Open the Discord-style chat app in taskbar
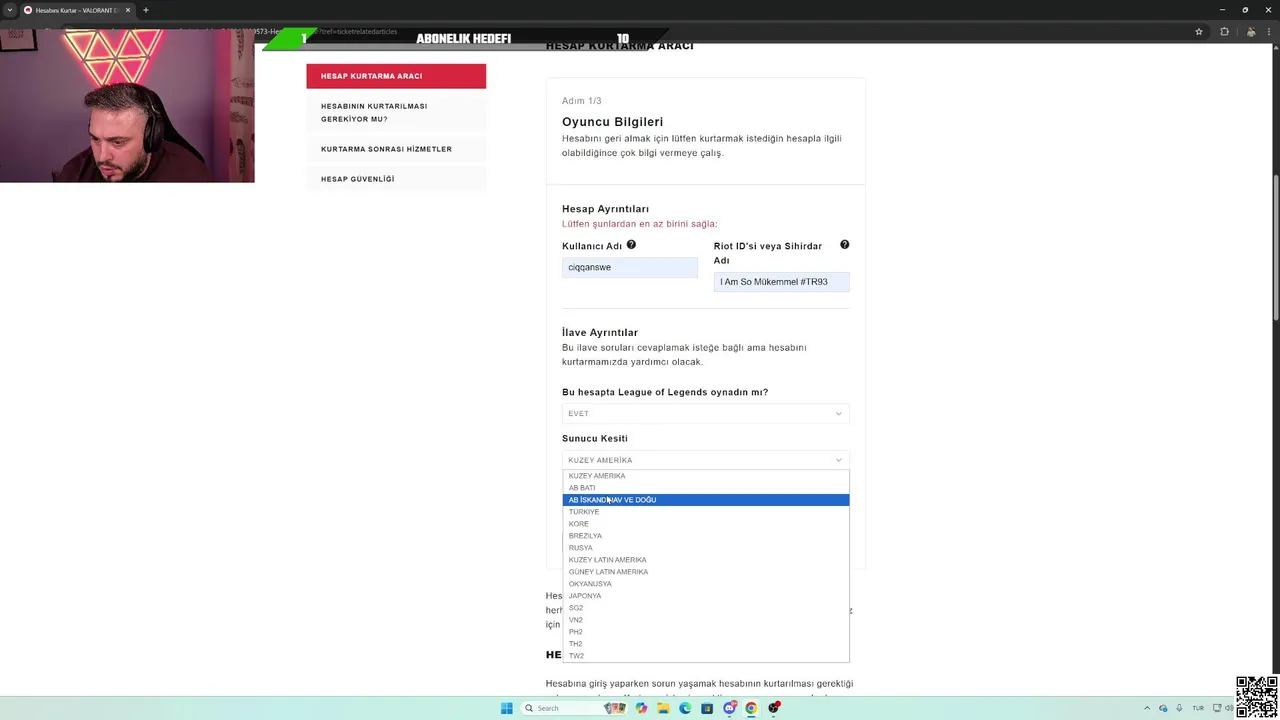1280x720 pixels. point(729,708)
